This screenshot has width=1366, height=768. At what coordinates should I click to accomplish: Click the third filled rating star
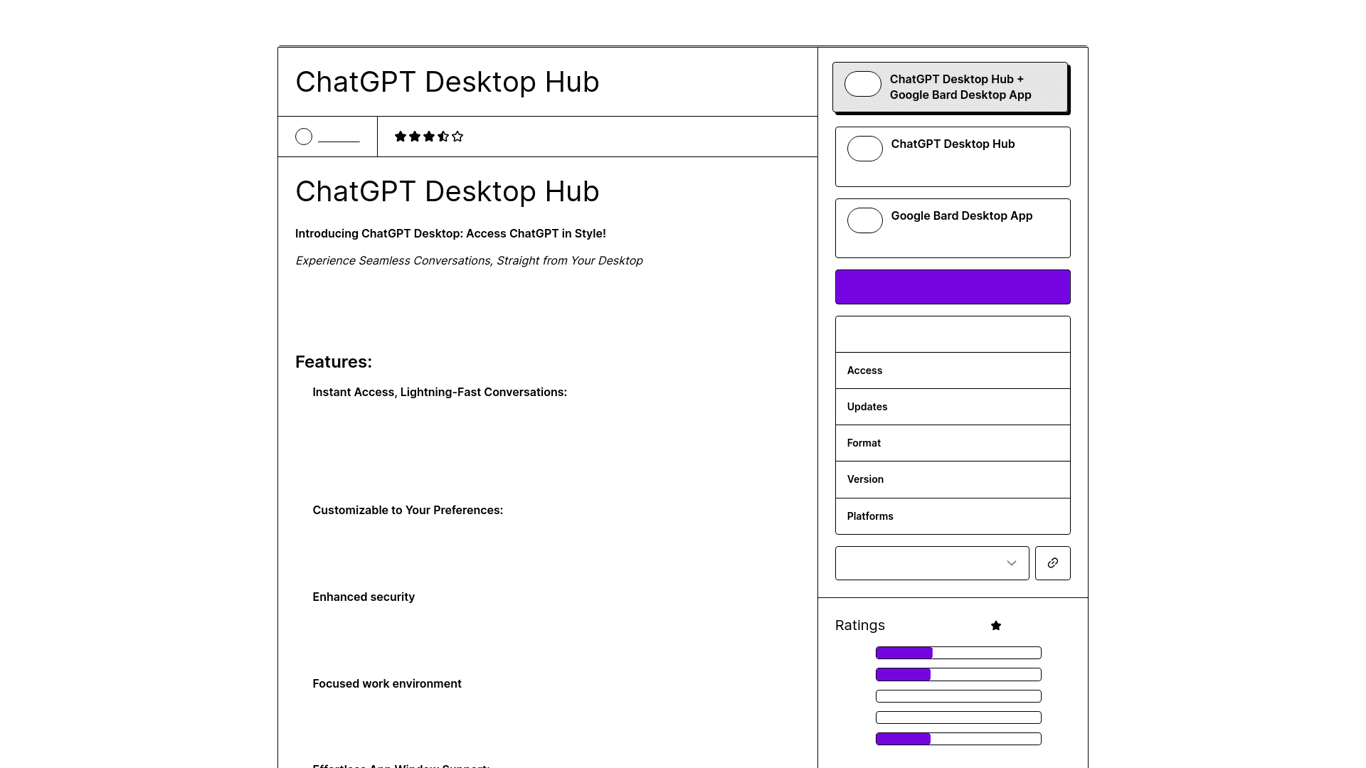[x=429, y=136]
